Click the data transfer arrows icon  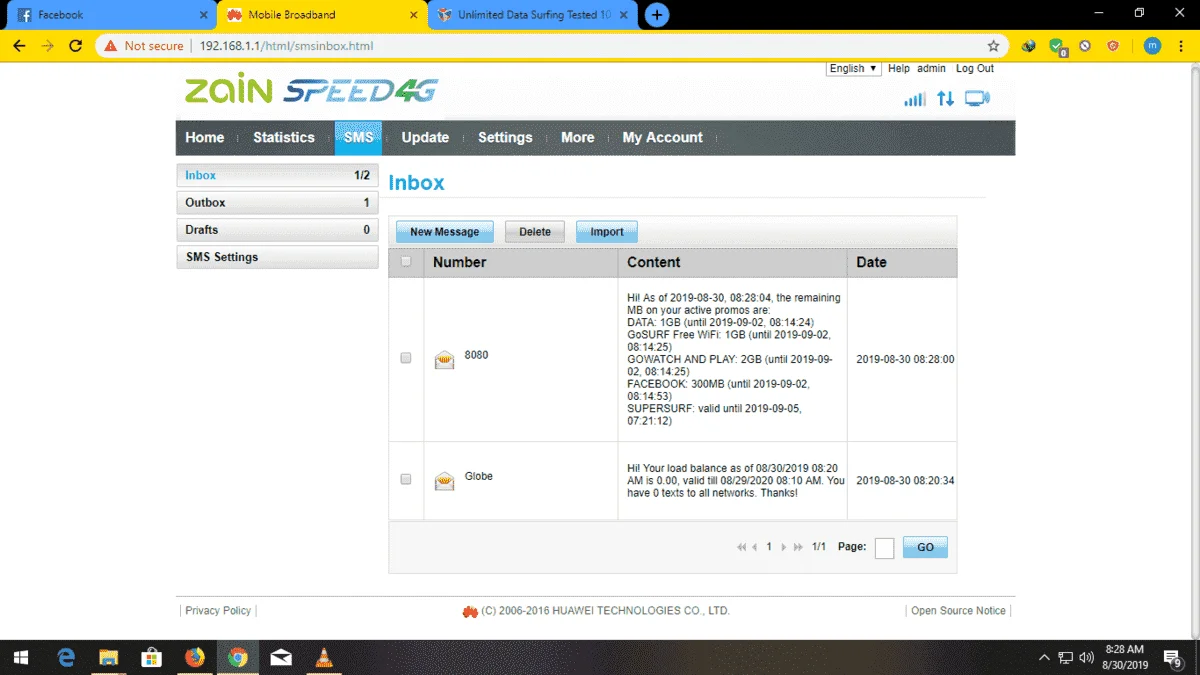[x=945, y=99]
